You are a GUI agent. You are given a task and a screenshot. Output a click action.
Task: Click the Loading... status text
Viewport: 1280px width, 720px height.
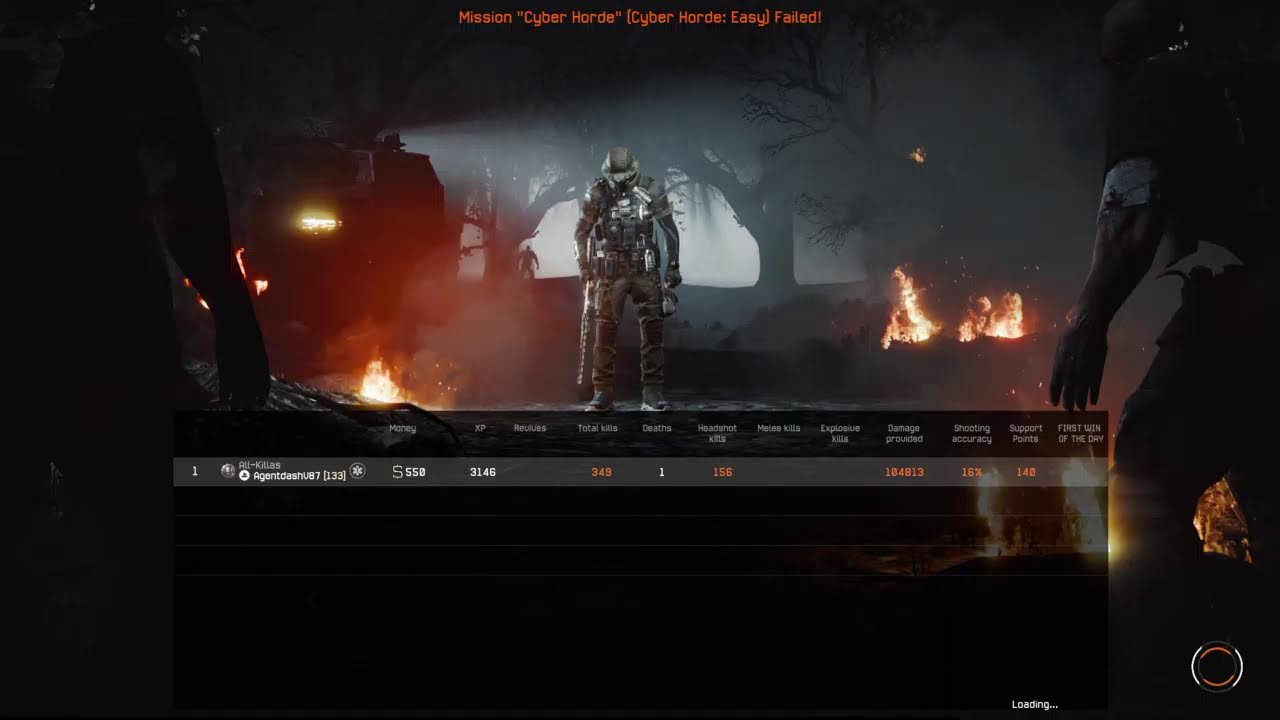pyautogui.click(x=1034, y=704)
